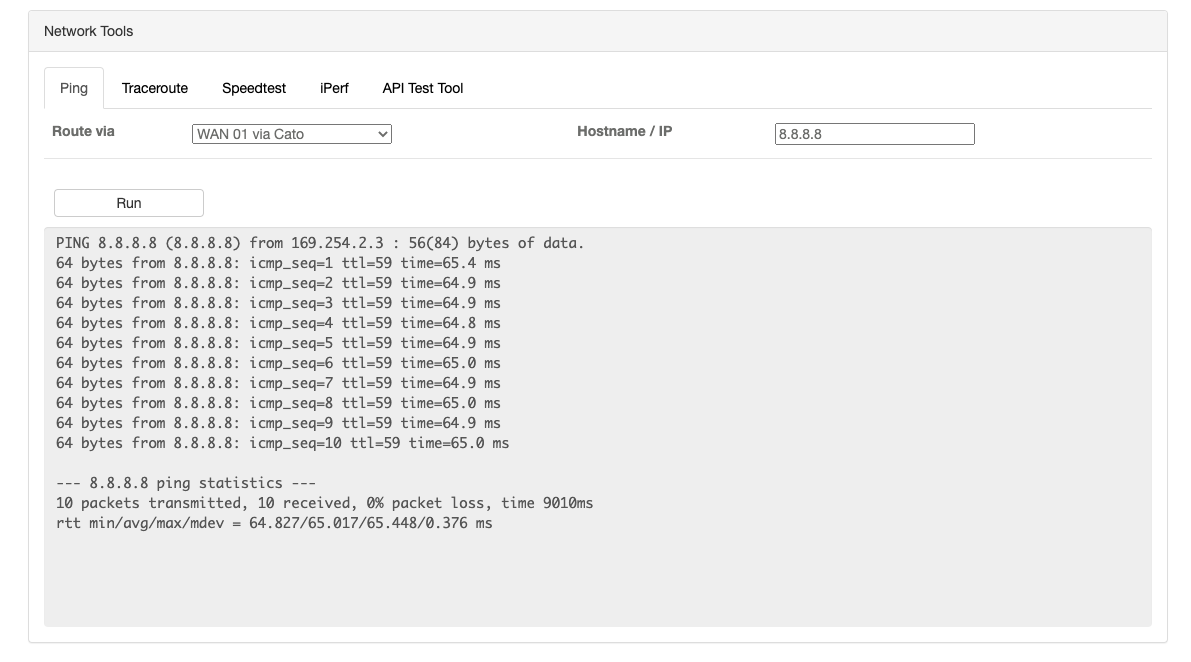Click the Network Tools panel header

tap(89, 31)
